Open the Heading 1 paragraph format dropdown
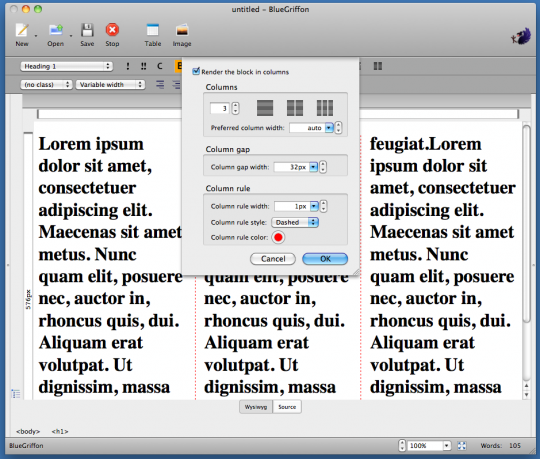This screenshot has height=459, width=540. pos(67,66)
